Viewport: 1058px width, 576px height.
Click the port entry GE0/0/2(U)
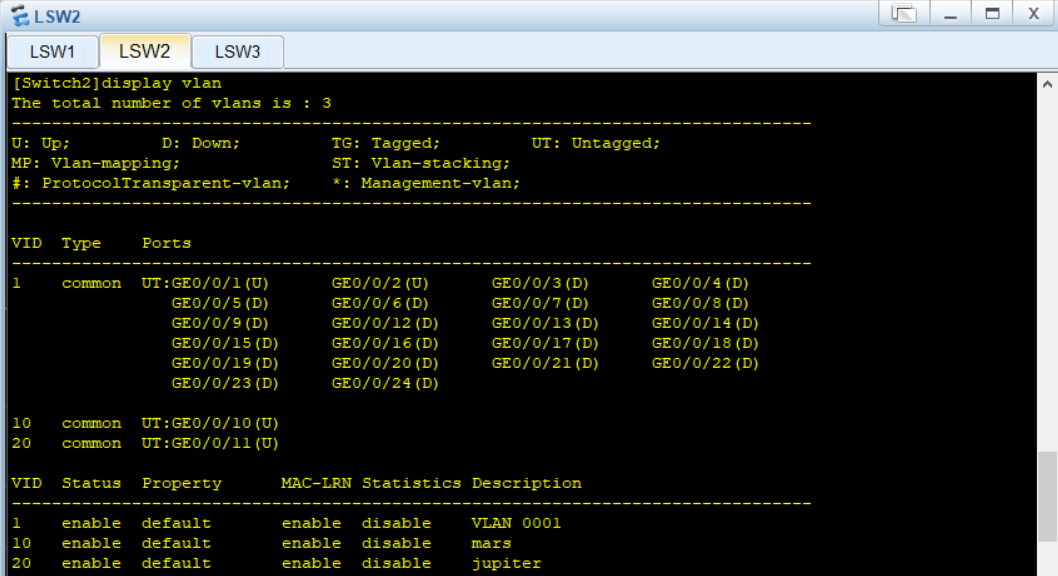(x=381, y=283)
